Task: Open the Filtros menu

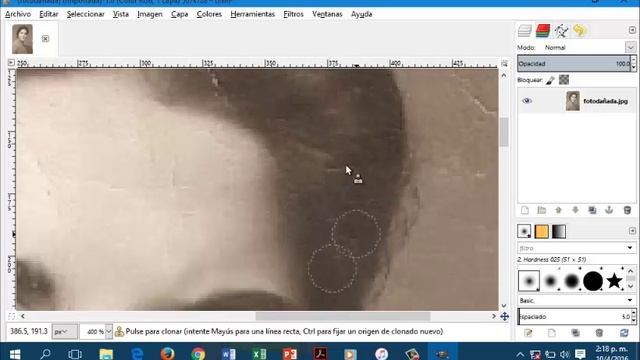Action: (x=293, y=14)
